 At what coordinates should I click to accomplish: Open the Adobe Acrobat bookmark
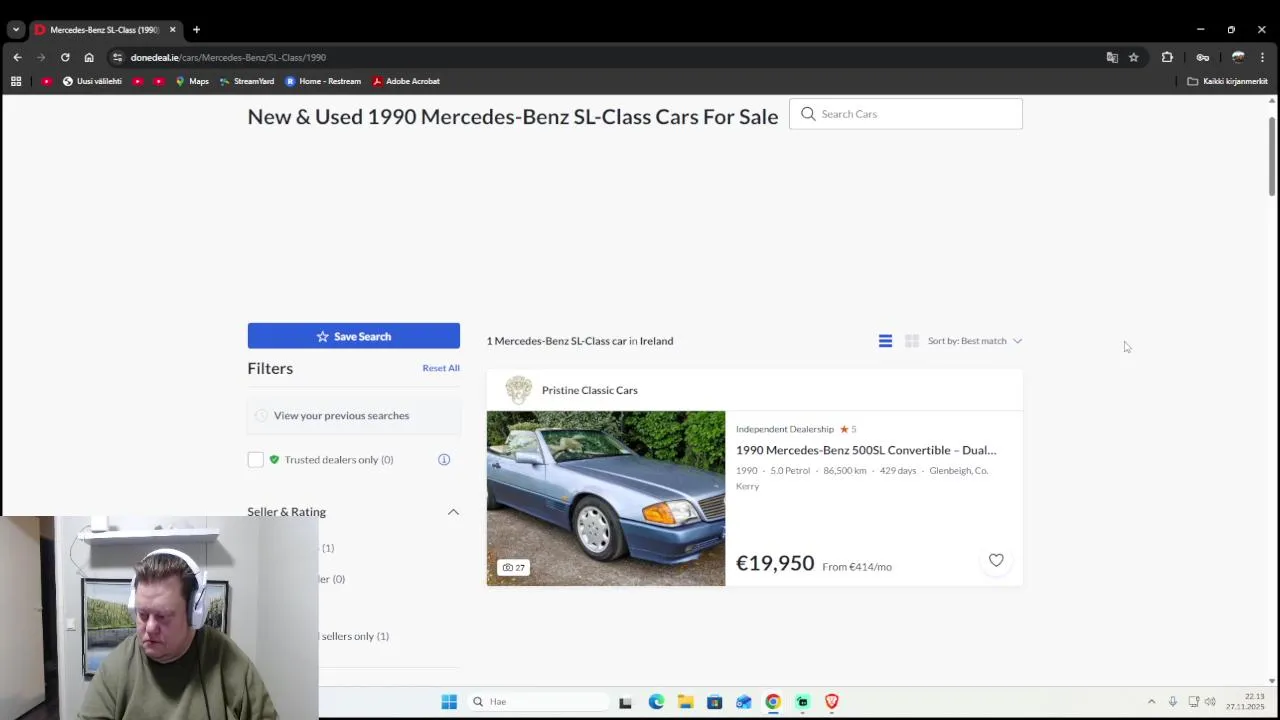406,81
